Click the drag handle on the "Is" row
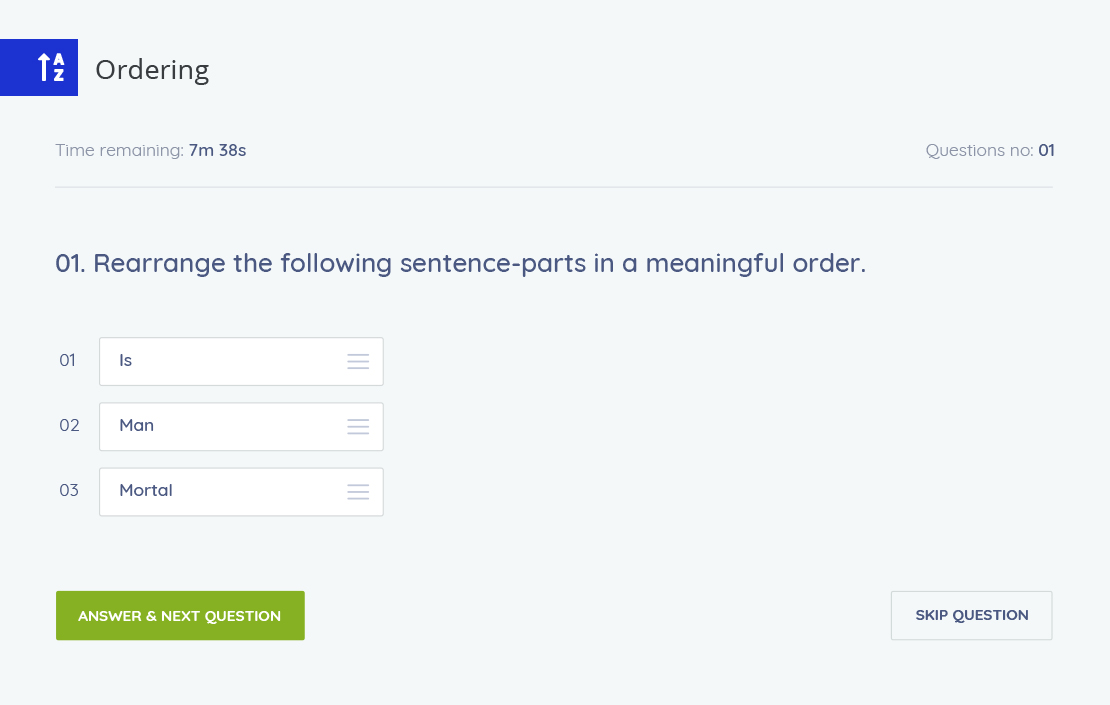 click(358, 361)
